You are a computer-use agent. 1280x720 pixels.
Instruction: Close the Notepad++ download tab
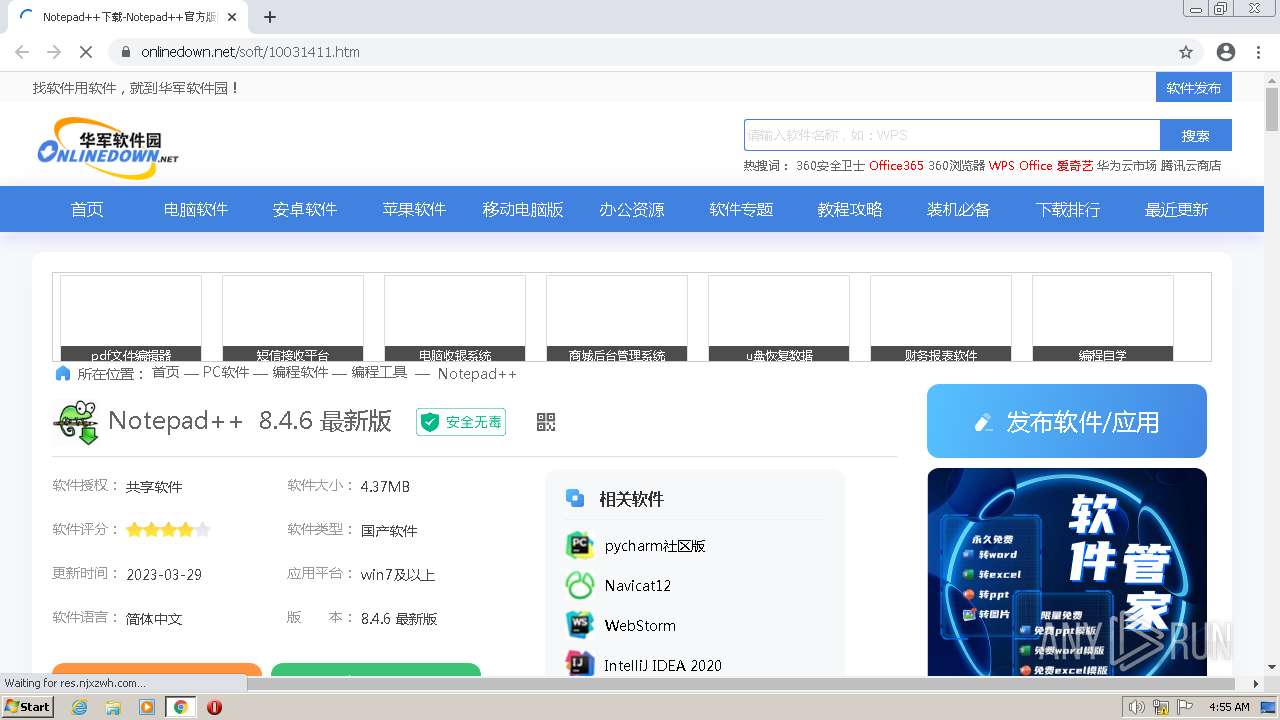coord(232,17)
